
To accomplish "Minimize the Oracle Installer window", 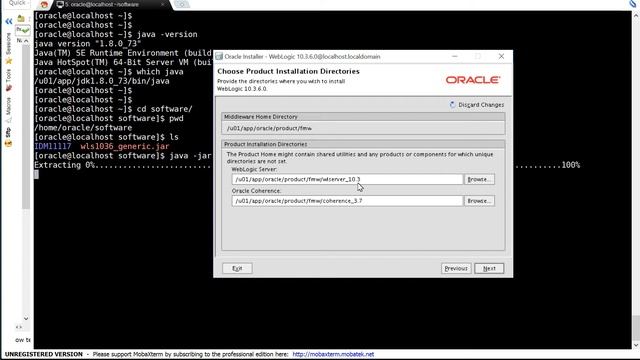I will click(455, 56).
